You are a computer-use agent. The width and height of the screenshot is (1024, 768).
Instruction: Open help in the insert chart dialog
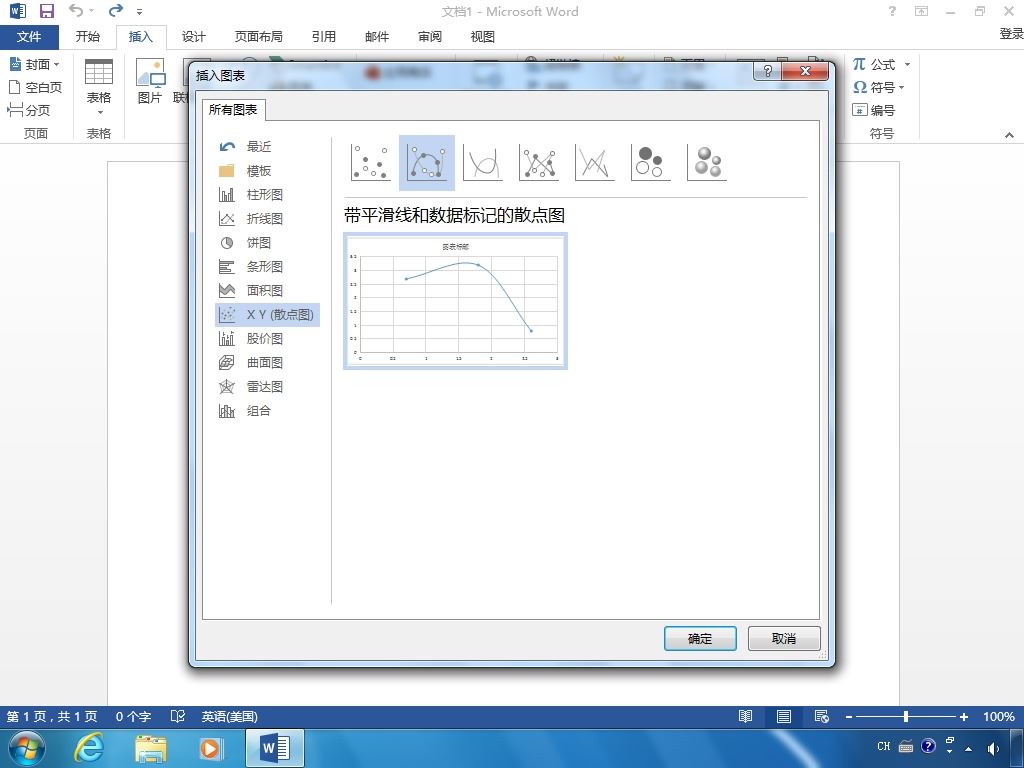(767, 71)
